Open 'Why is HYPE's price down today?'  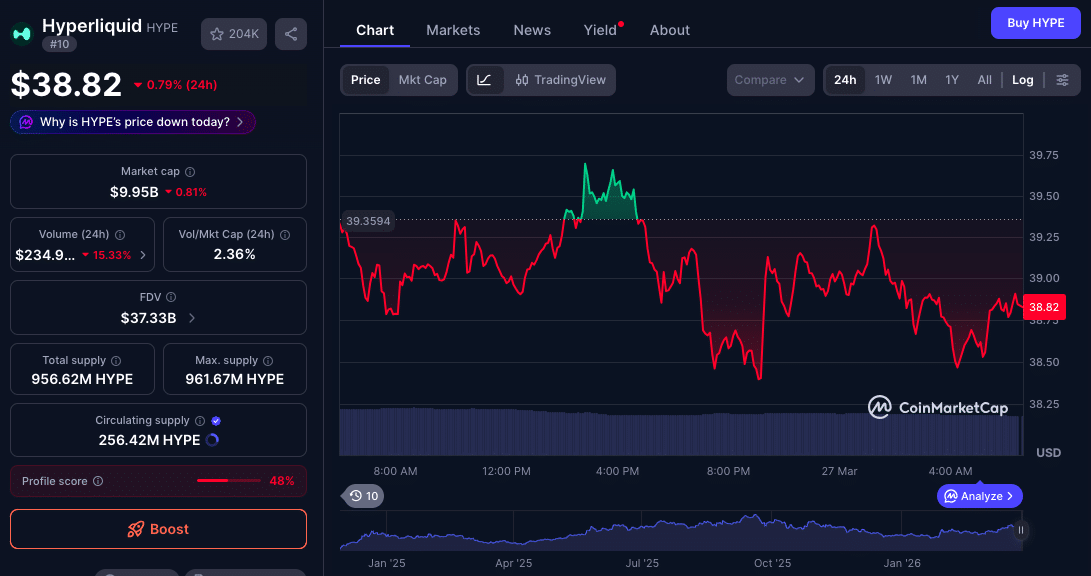click(x=131, y=121)
